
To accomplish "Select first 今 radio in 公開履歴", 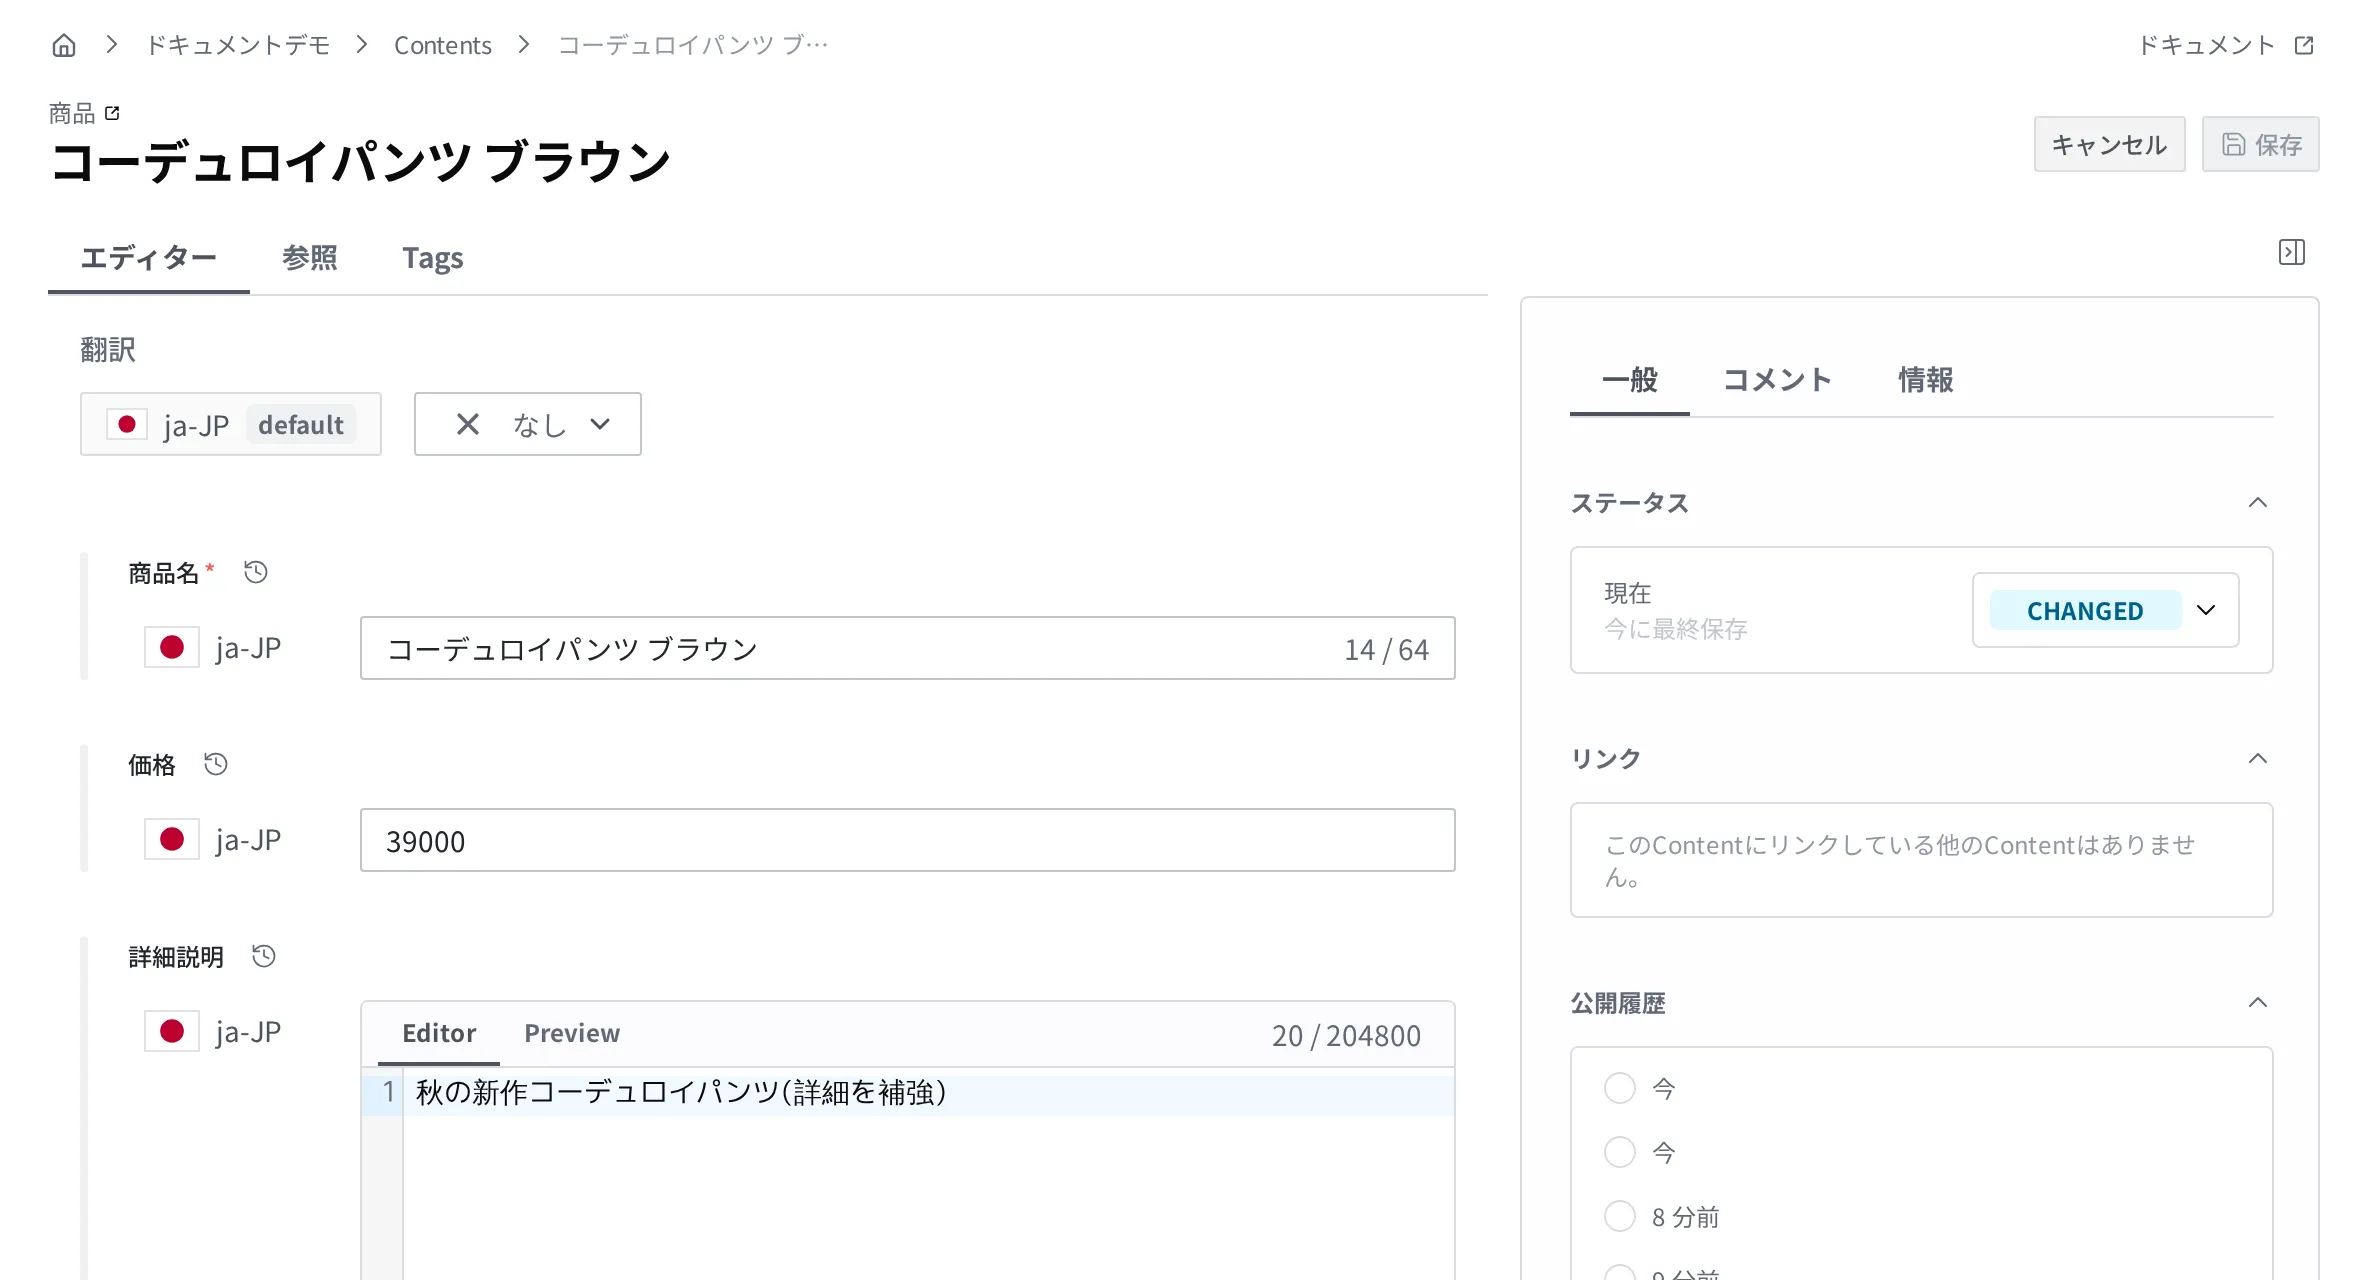I will 1620,1088.
